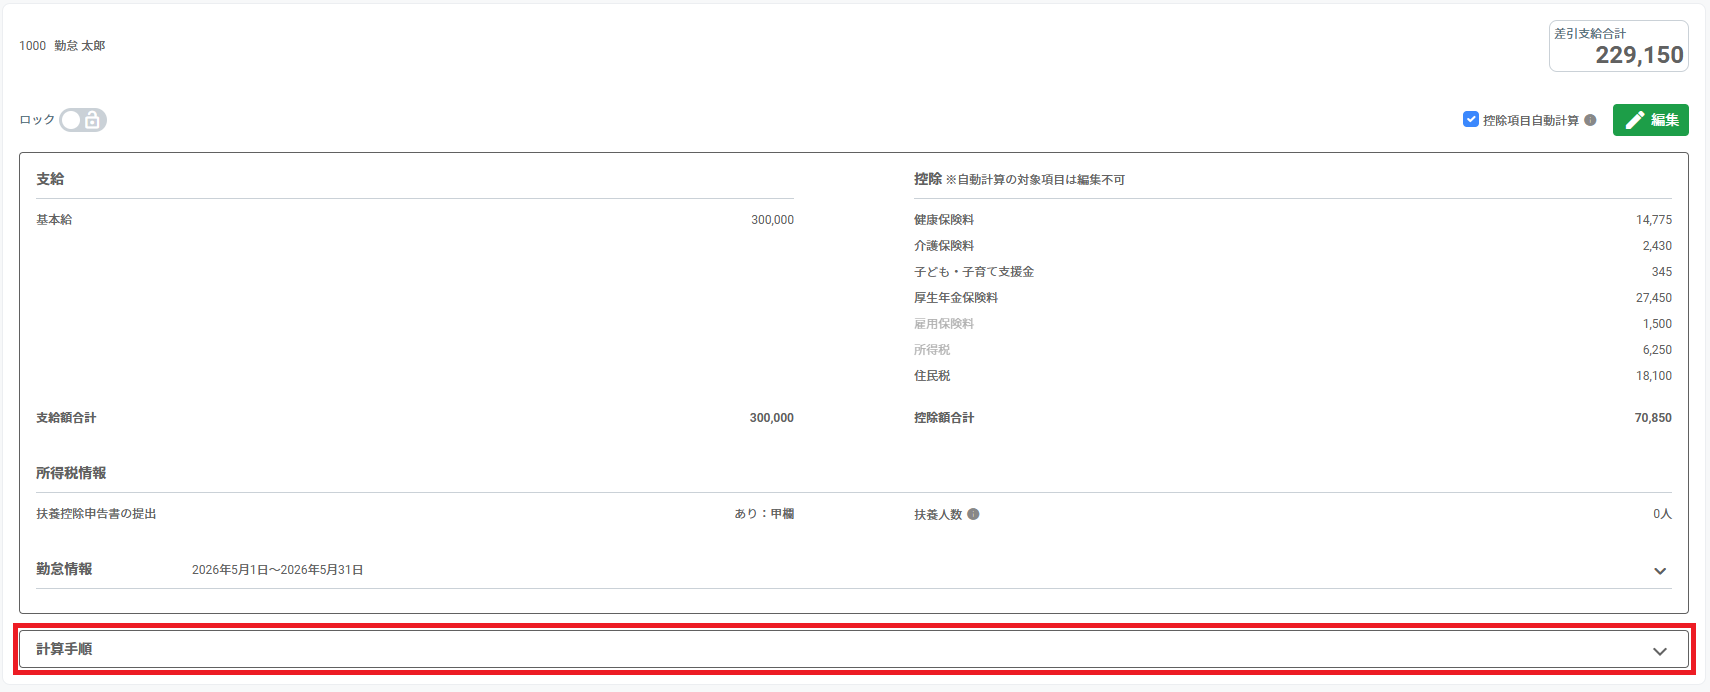Click the 差引支給合計 229,150 box
1710x692 pixels.
[x=1619, y=46]
